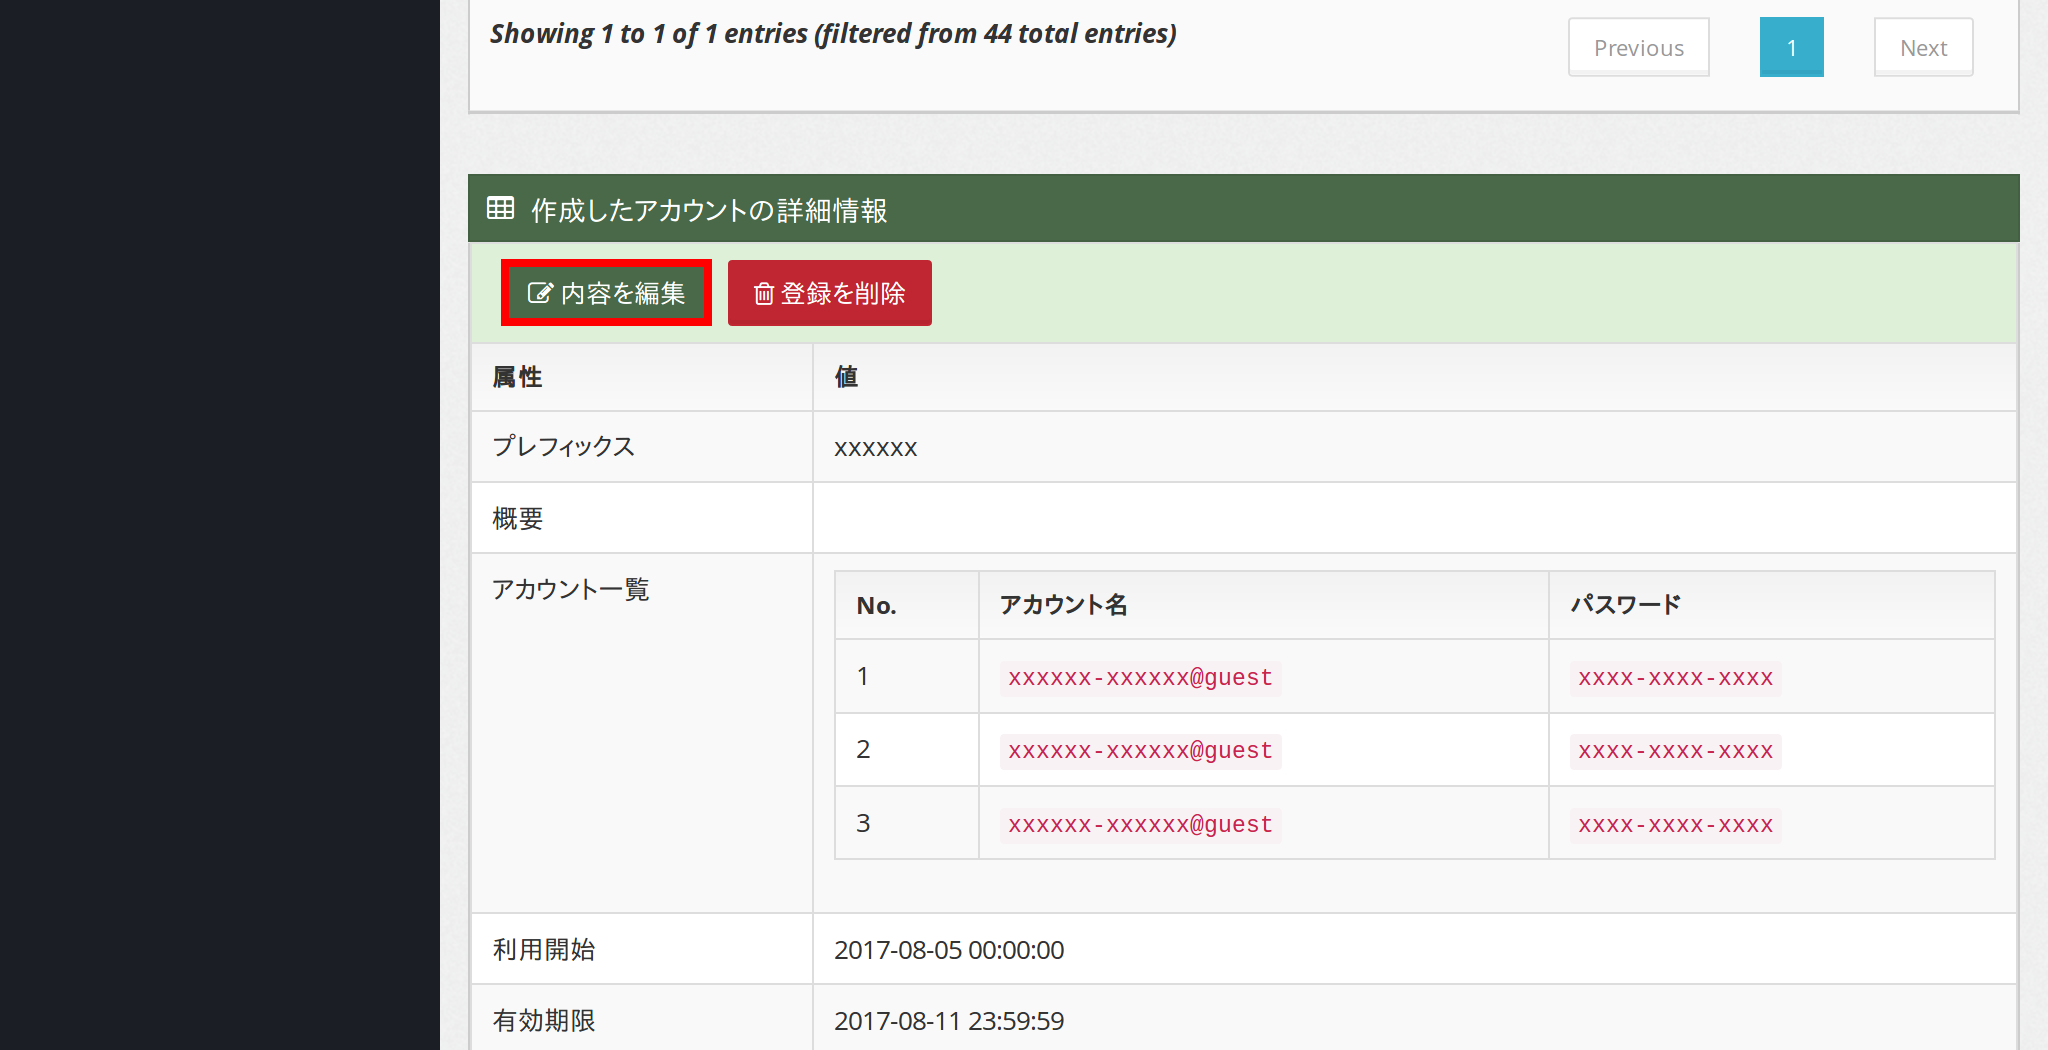Go to the Next page
Viewport: 2048px width, 1050px height.
(1923, 48)
